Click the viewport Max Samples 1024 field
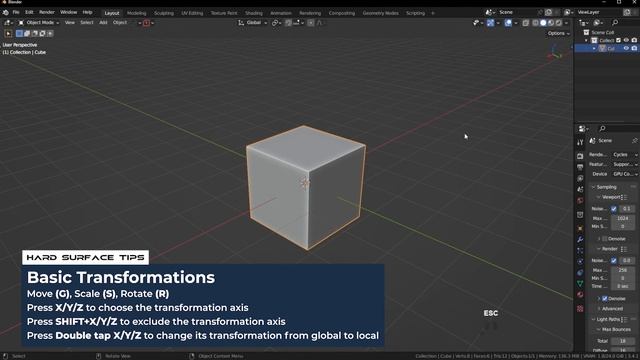Viewport: 640px width, 360px height. [623, 218]
